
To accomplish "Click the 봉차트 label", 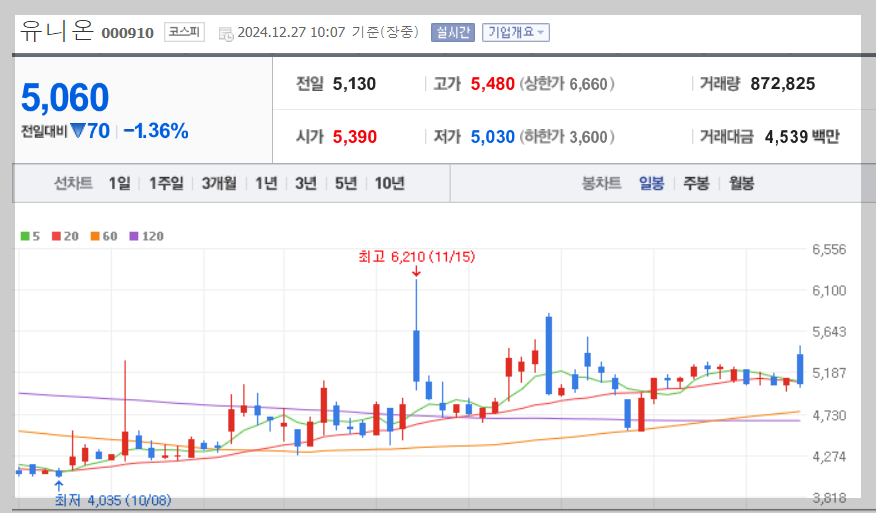I will 601,183.
